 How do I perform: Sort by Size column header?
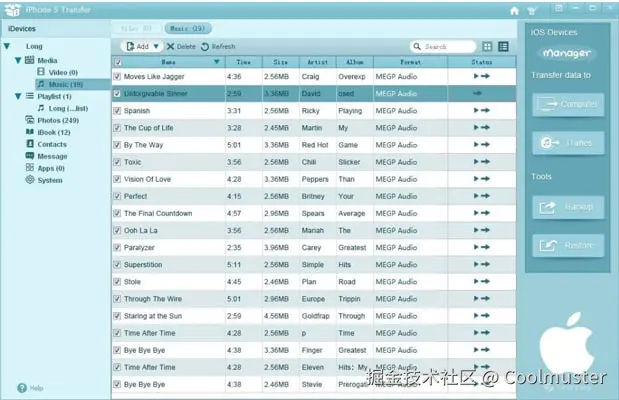tap(281, 62)
